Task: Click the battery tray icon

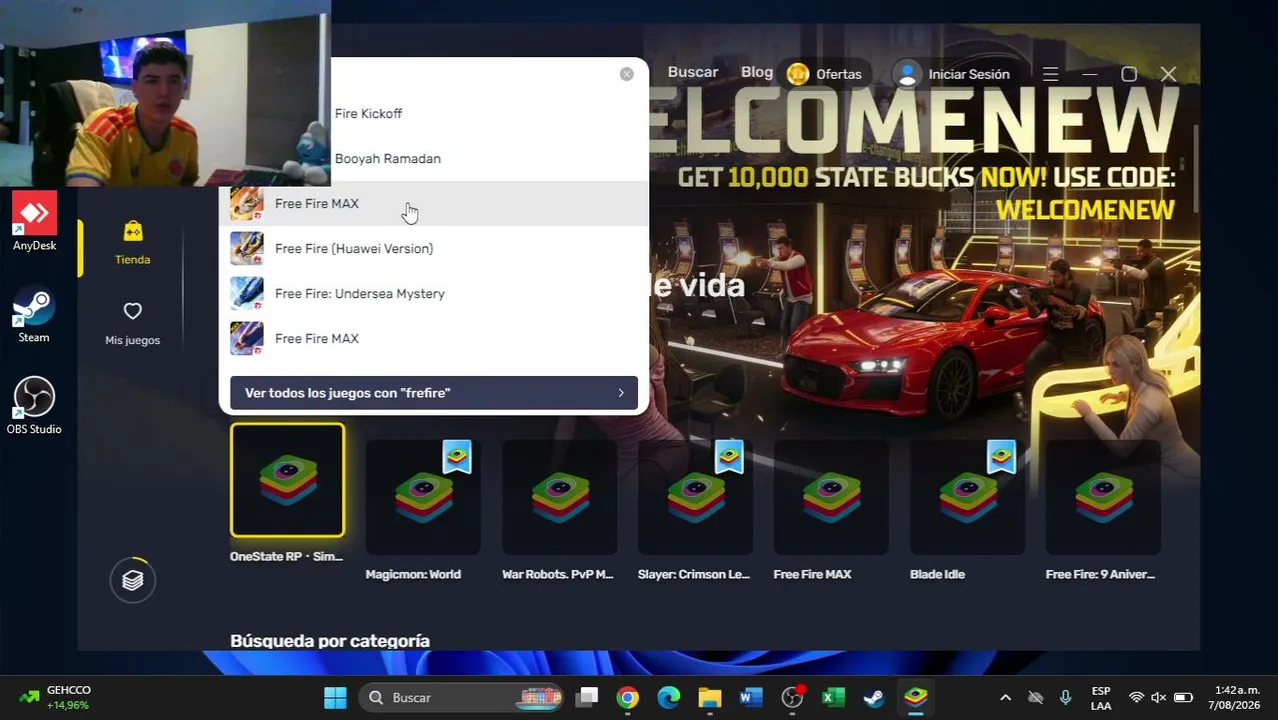Action: click(x=1183, y=697)
